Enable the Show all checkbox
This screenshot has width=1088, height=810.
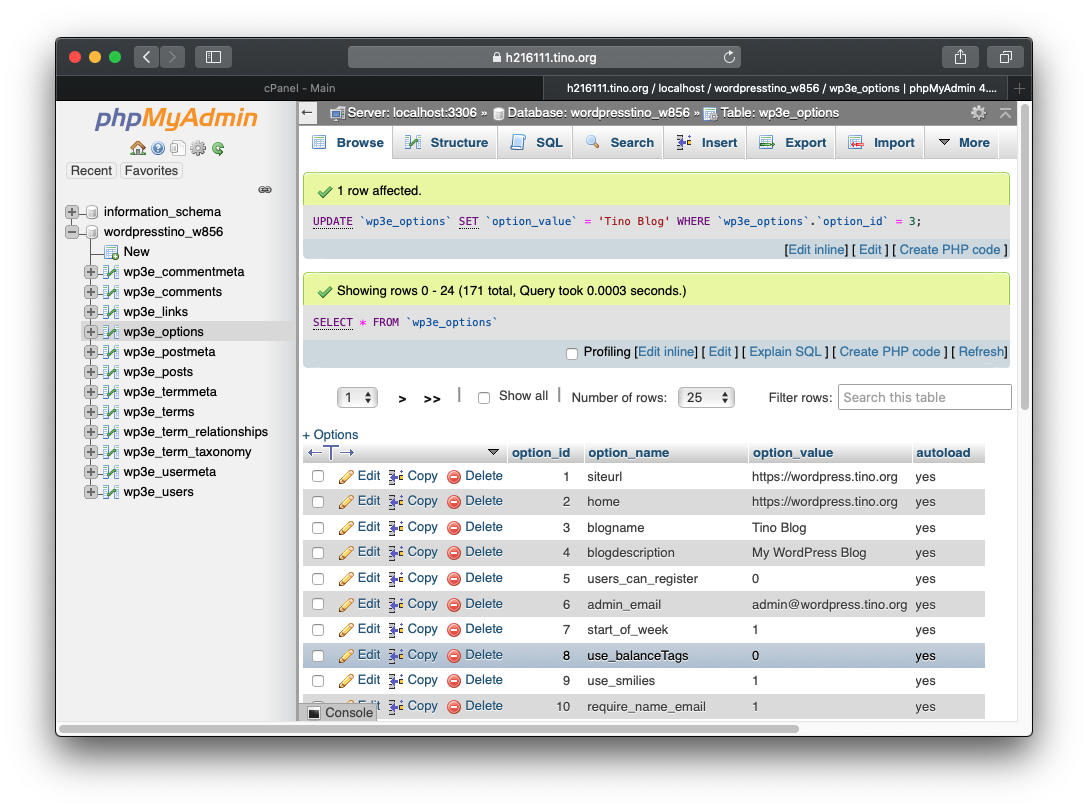click(x=484, y=398)
